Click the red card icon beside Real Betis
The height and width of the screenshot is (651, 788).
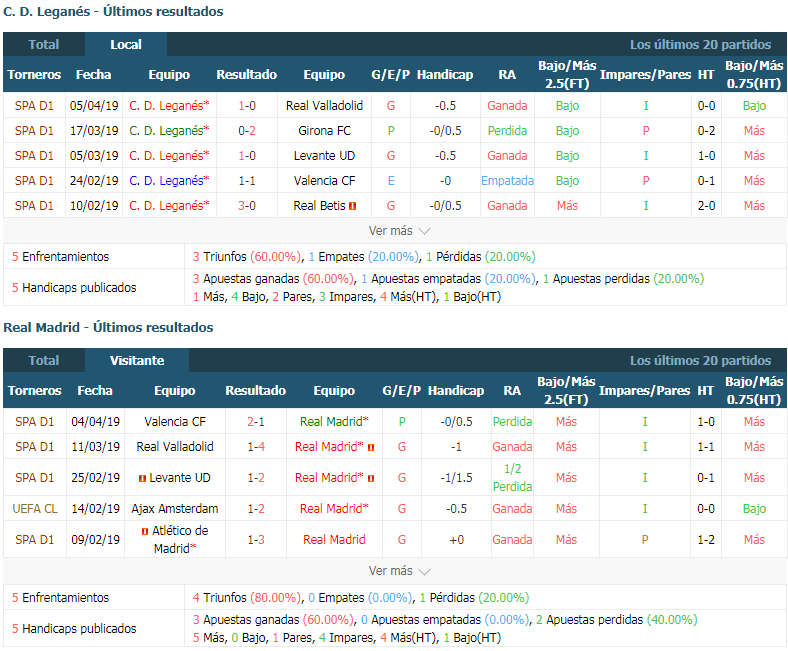pyautogui.click(x=353, y=206)
